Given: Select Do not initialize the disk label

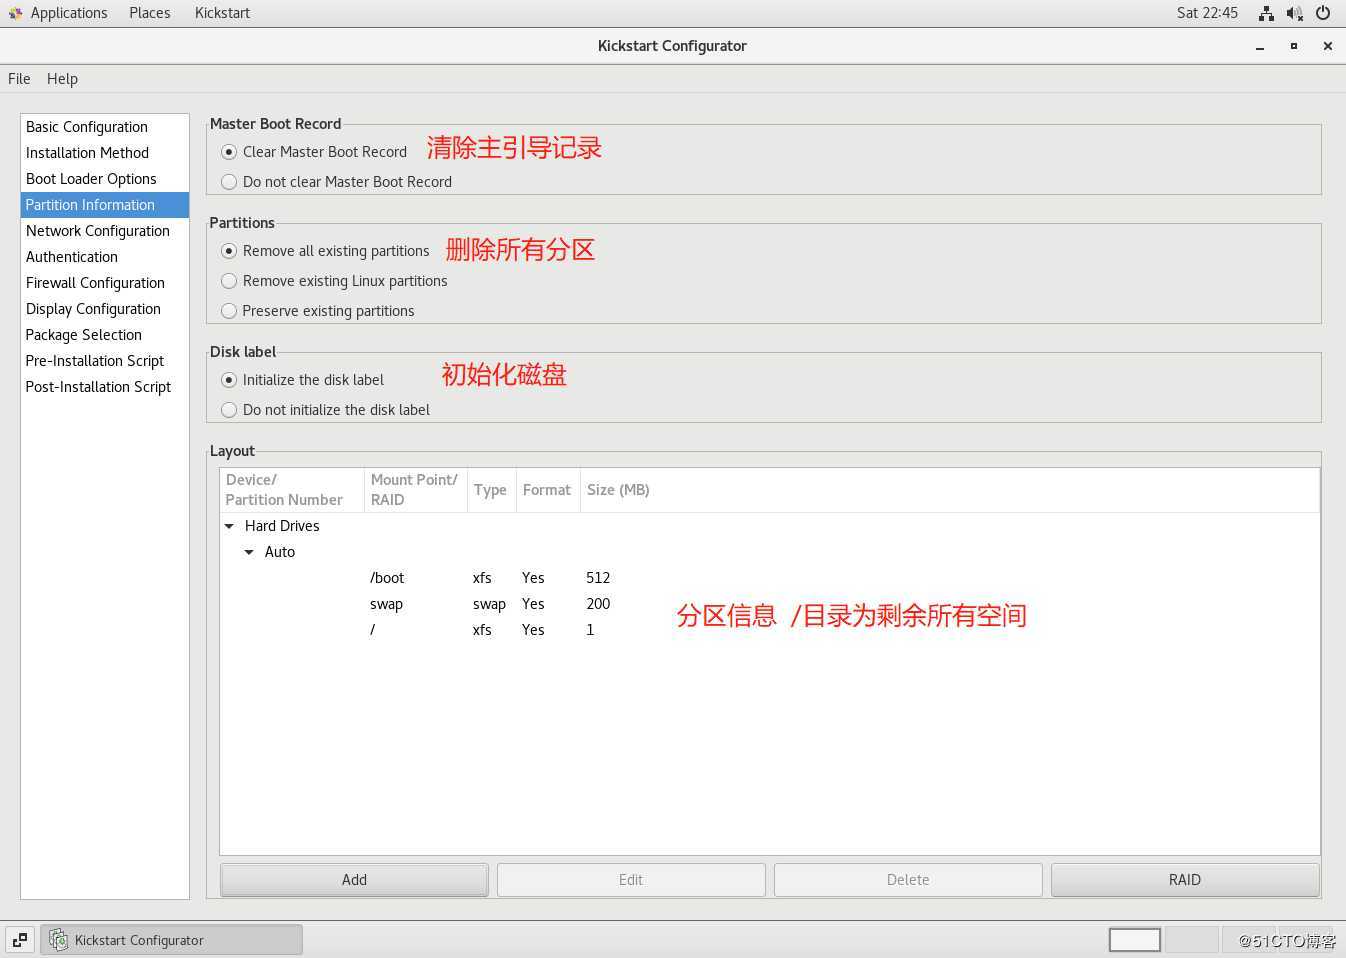Looking at the screenshot, I should tap(229, 410).
